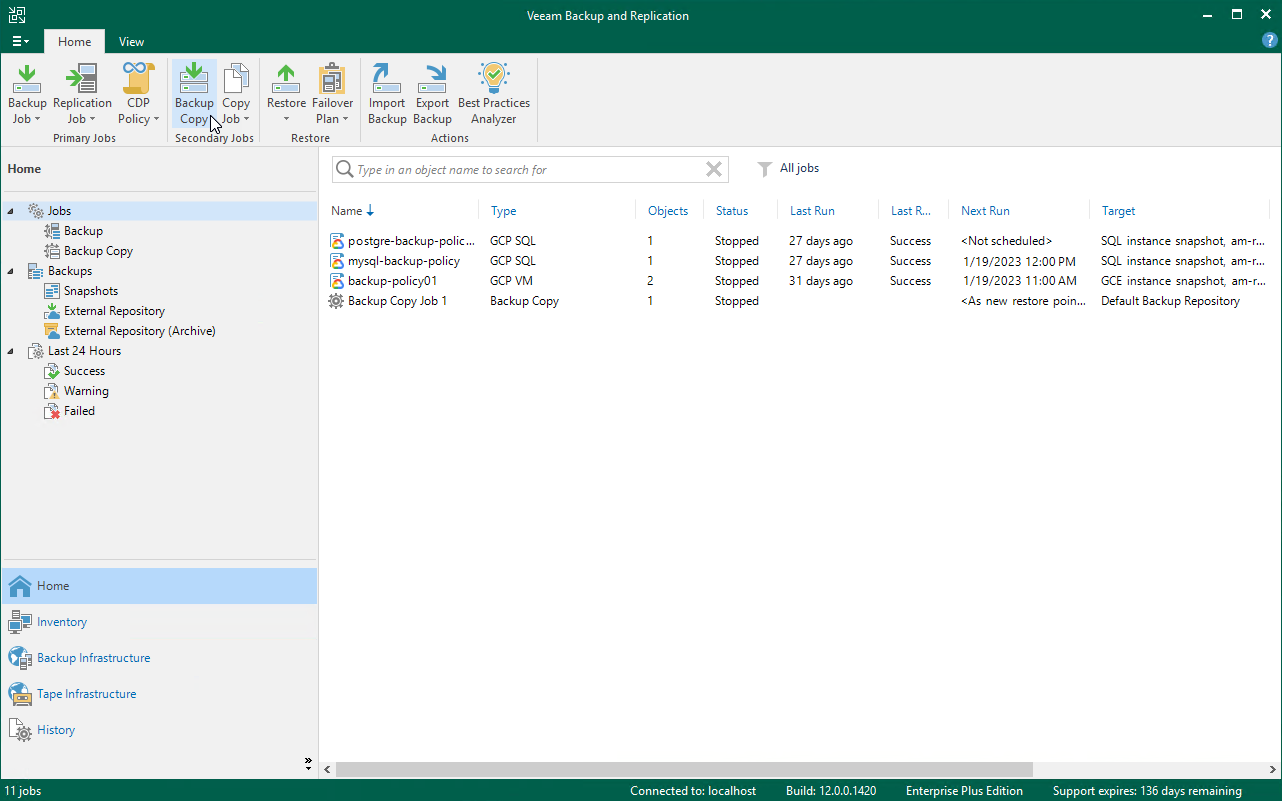Click 'Connected to: localhost' in status bar
This screenshot has width=1282, height=801.
coord(693,791)
